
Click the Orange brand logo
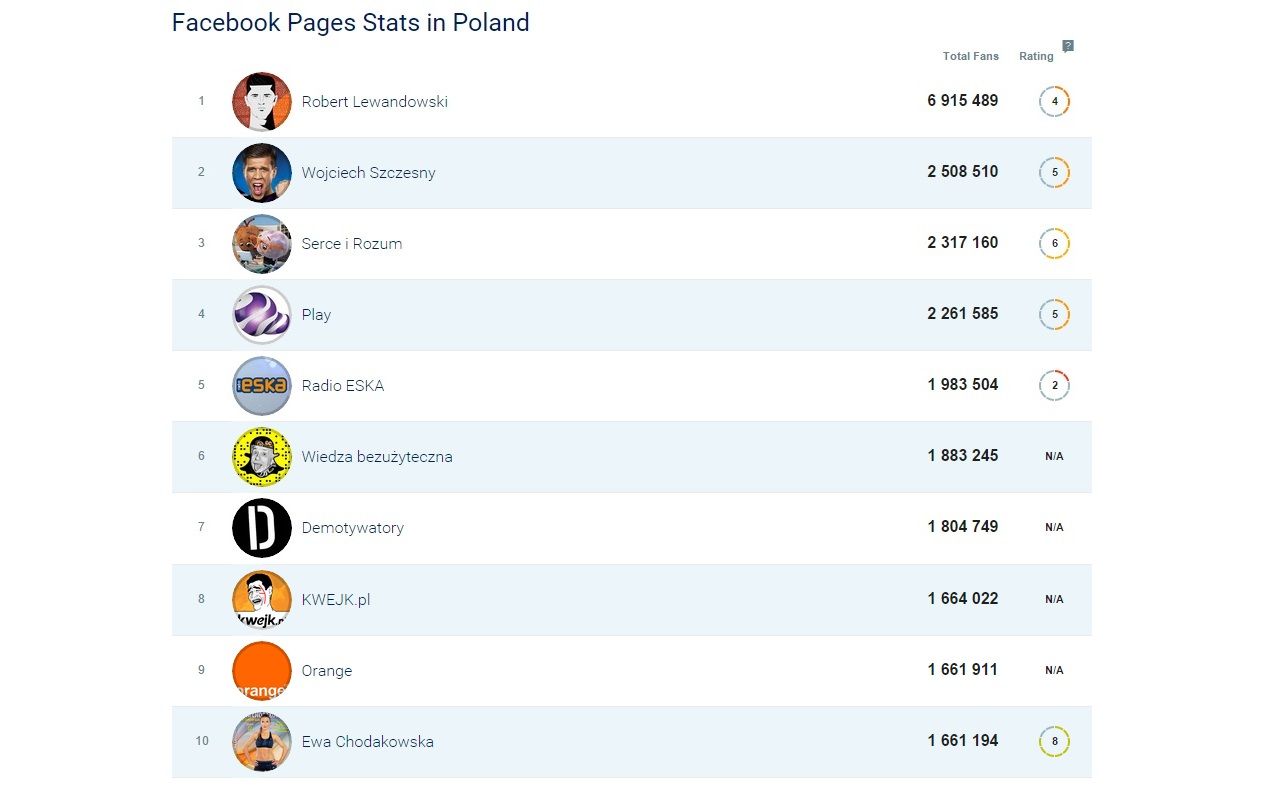tap(262, 670)
